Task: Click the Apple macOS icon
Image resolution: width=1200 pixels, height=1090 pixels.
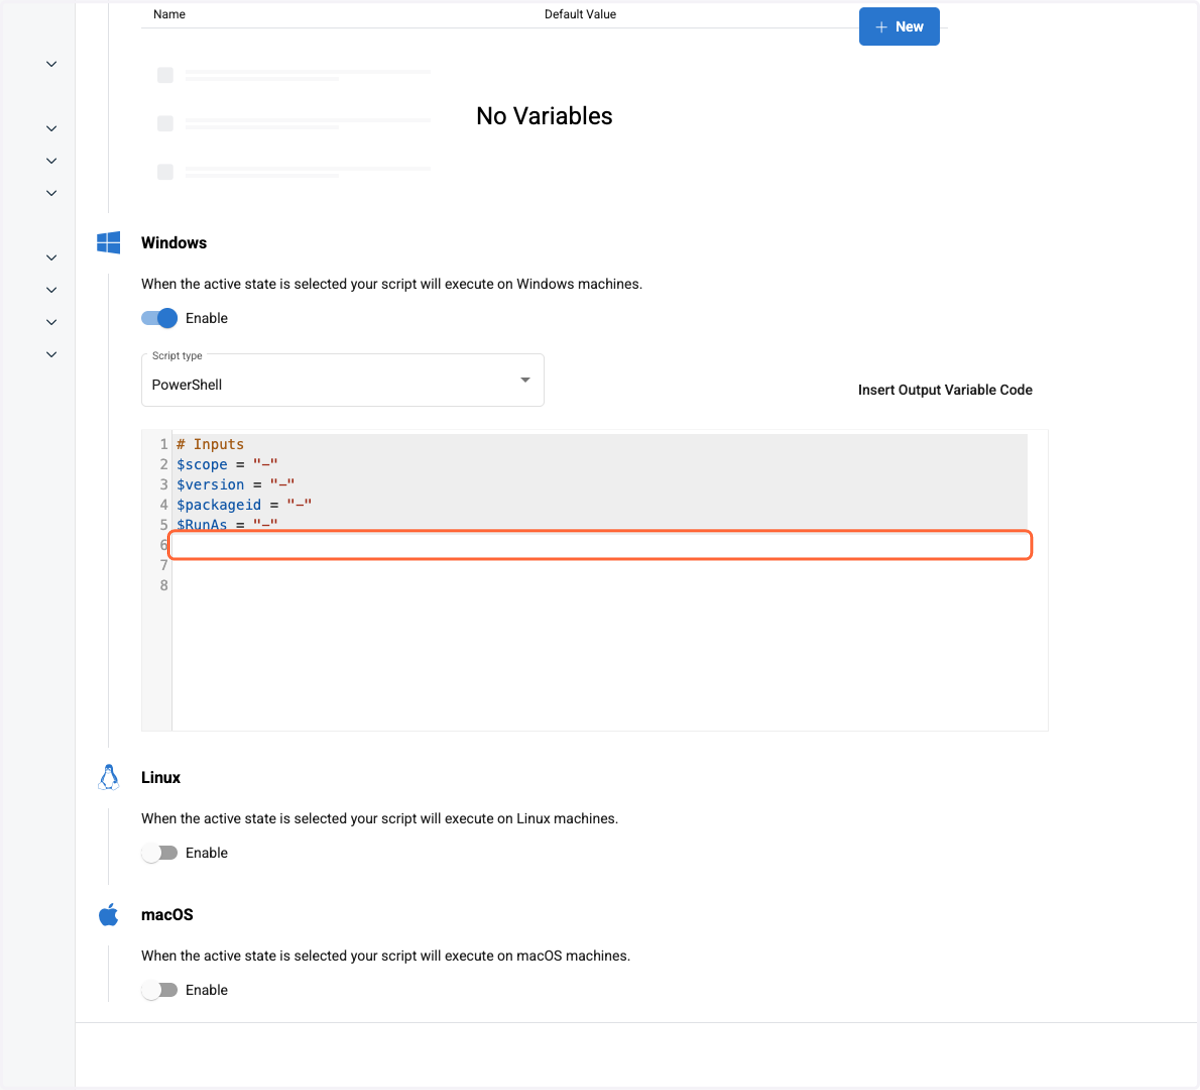Action: pyautogui.click(x=109, y=914)
